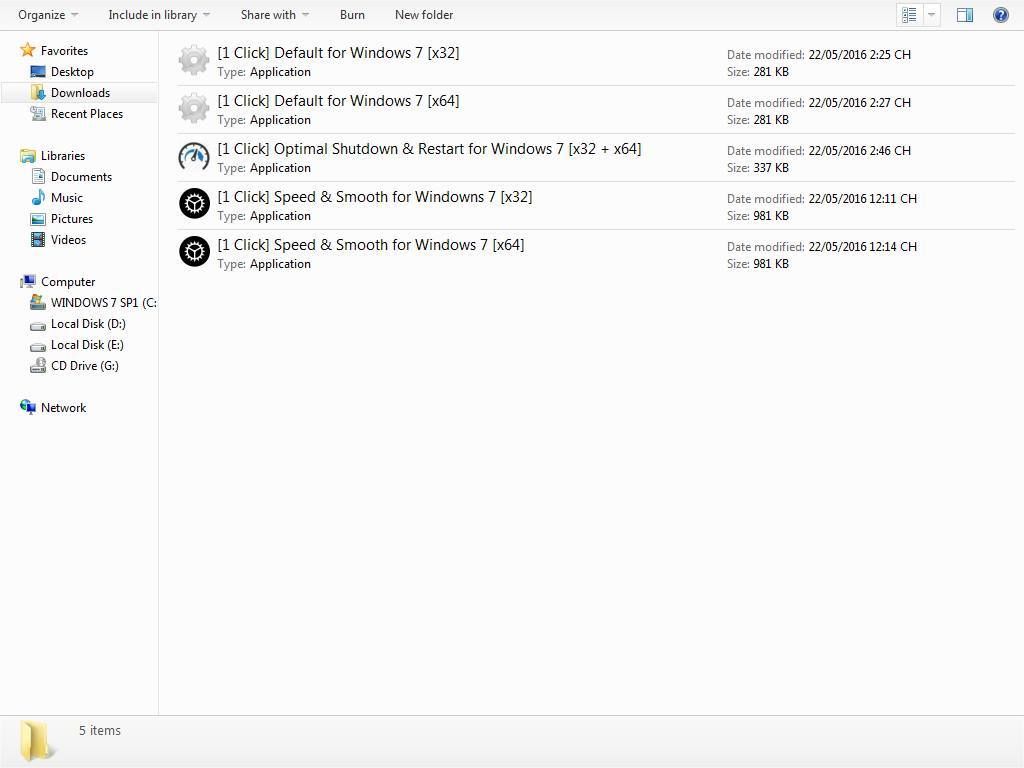Toggle the preview pane icon
The width and height of the screenshot is (1024, 768).
[x=964, y=15]
